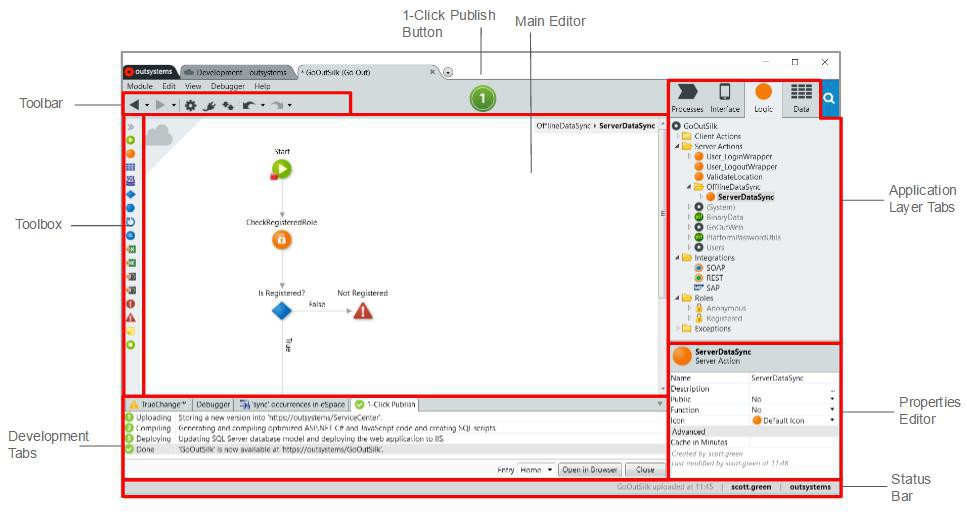967x512 pixels.
Task: Click the Start node on canvas
Action: coord(282,169)
